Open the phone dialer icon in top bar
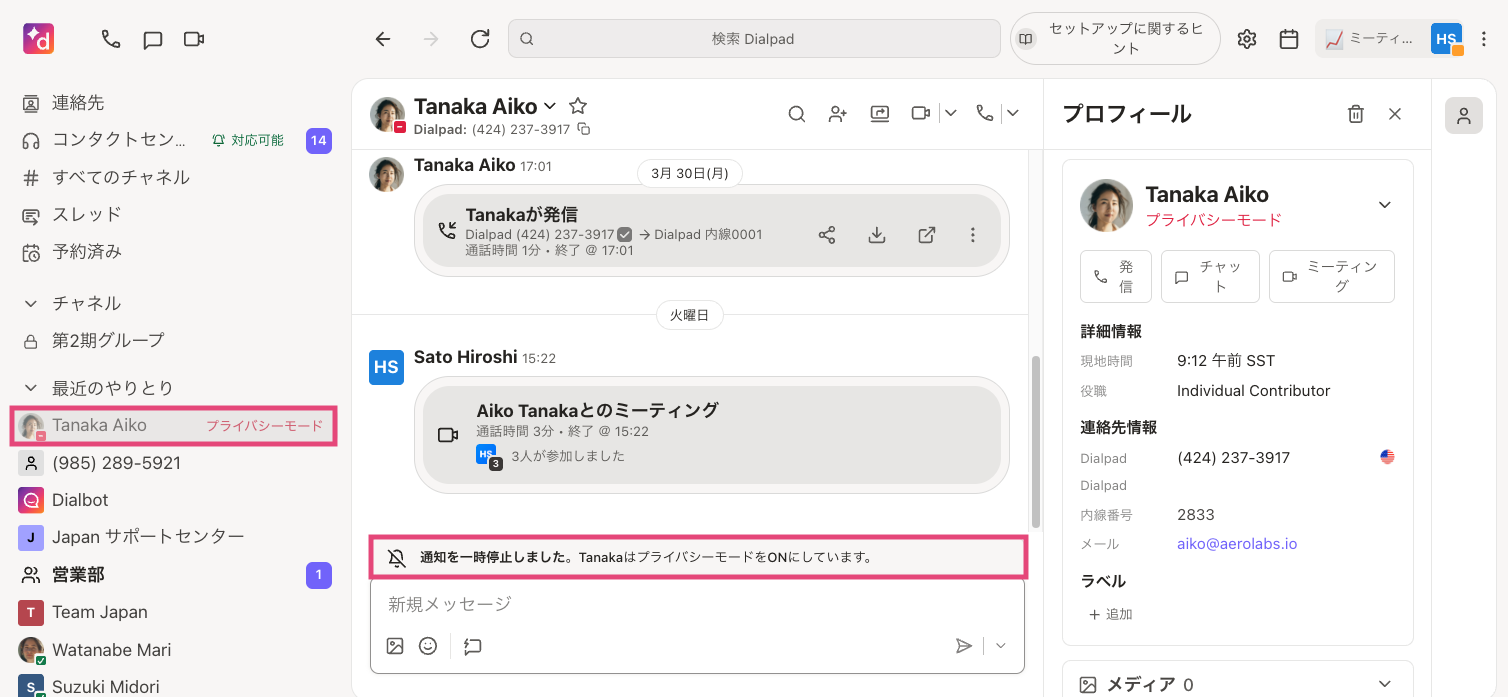Image resolution: width=1508 pixels, height=697 pixels. pyautogui.click(x=111, y=39)
